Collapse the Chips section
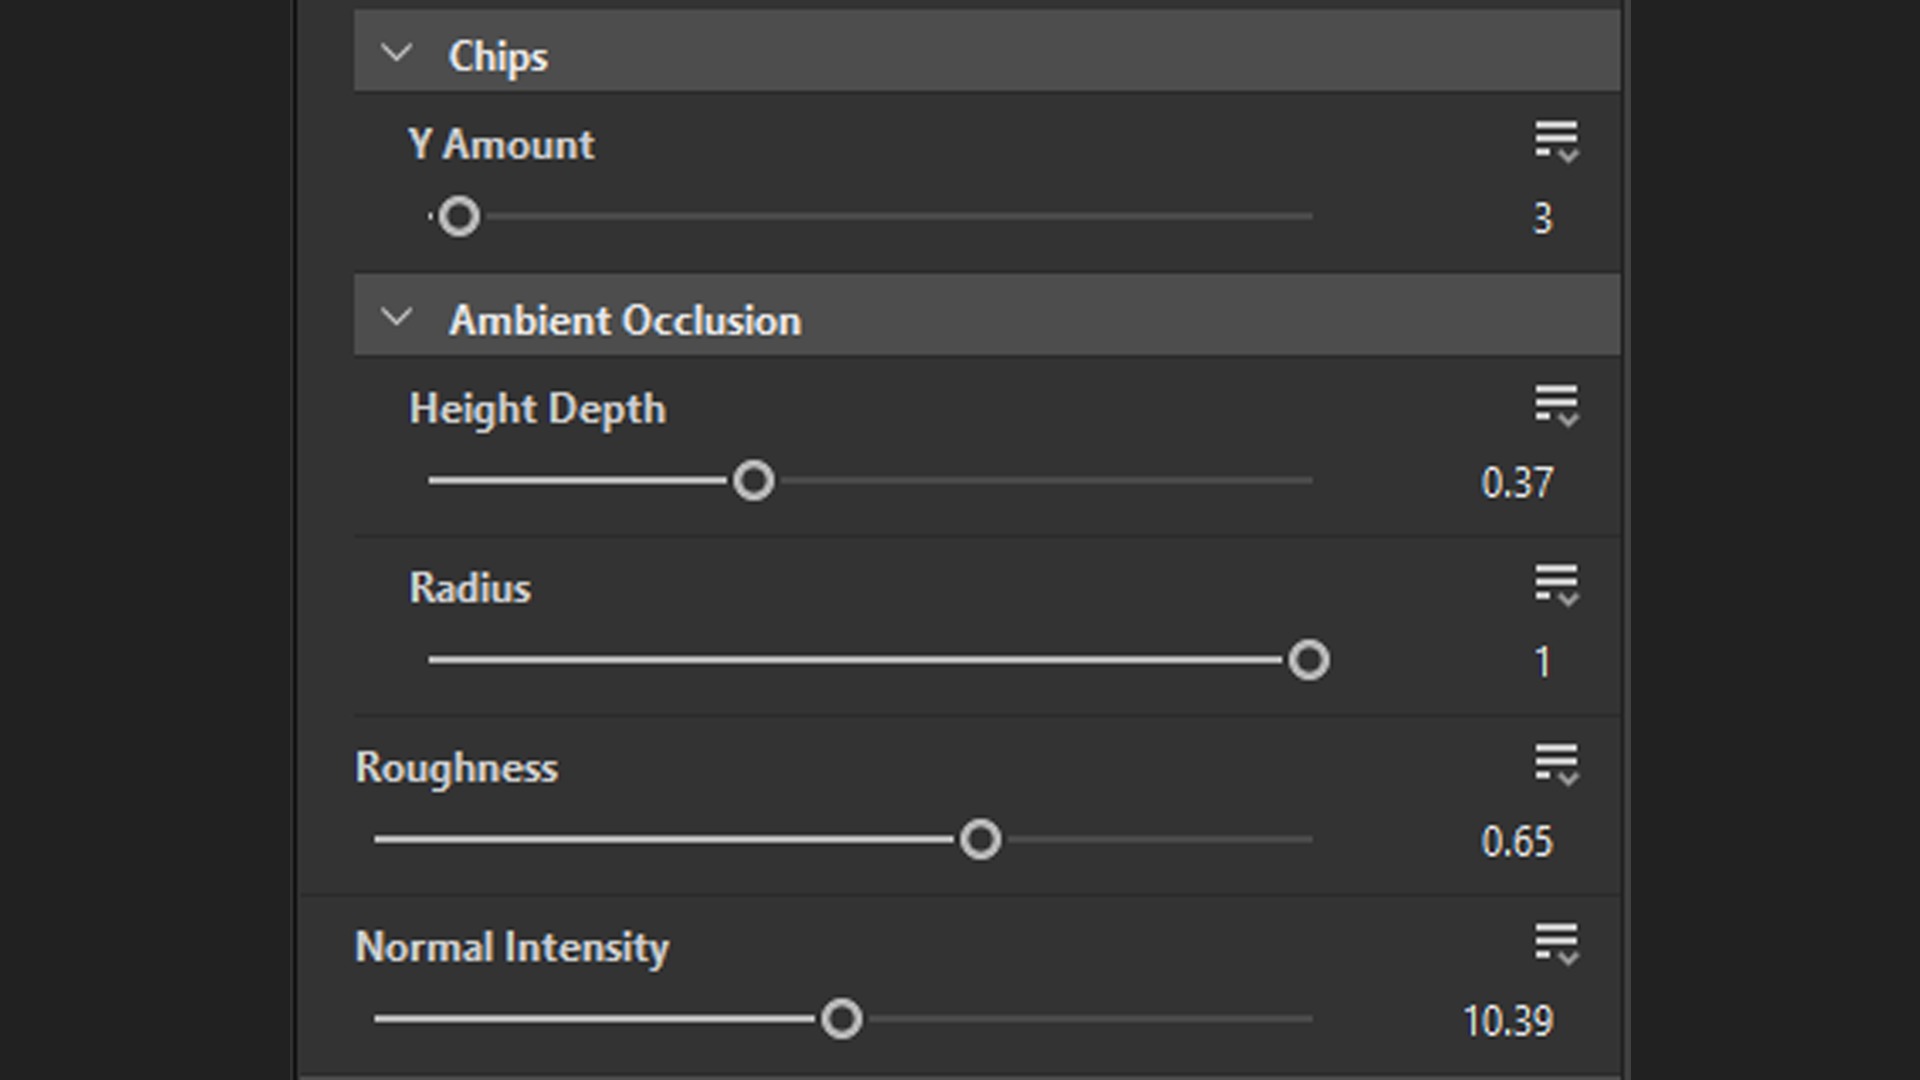Screen dimensions: 1920x1080 point(397,54)
